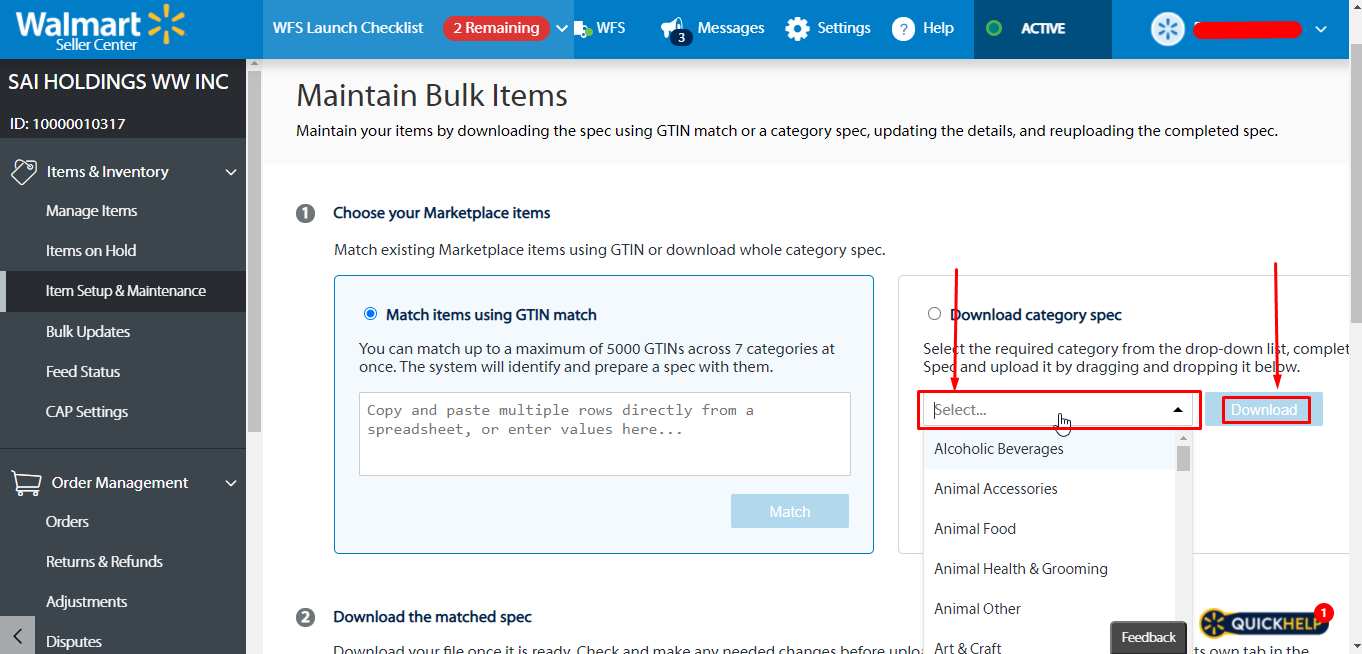Collapse the sidebar with left arrow
1362x654 pixels.
pos(17,636)
